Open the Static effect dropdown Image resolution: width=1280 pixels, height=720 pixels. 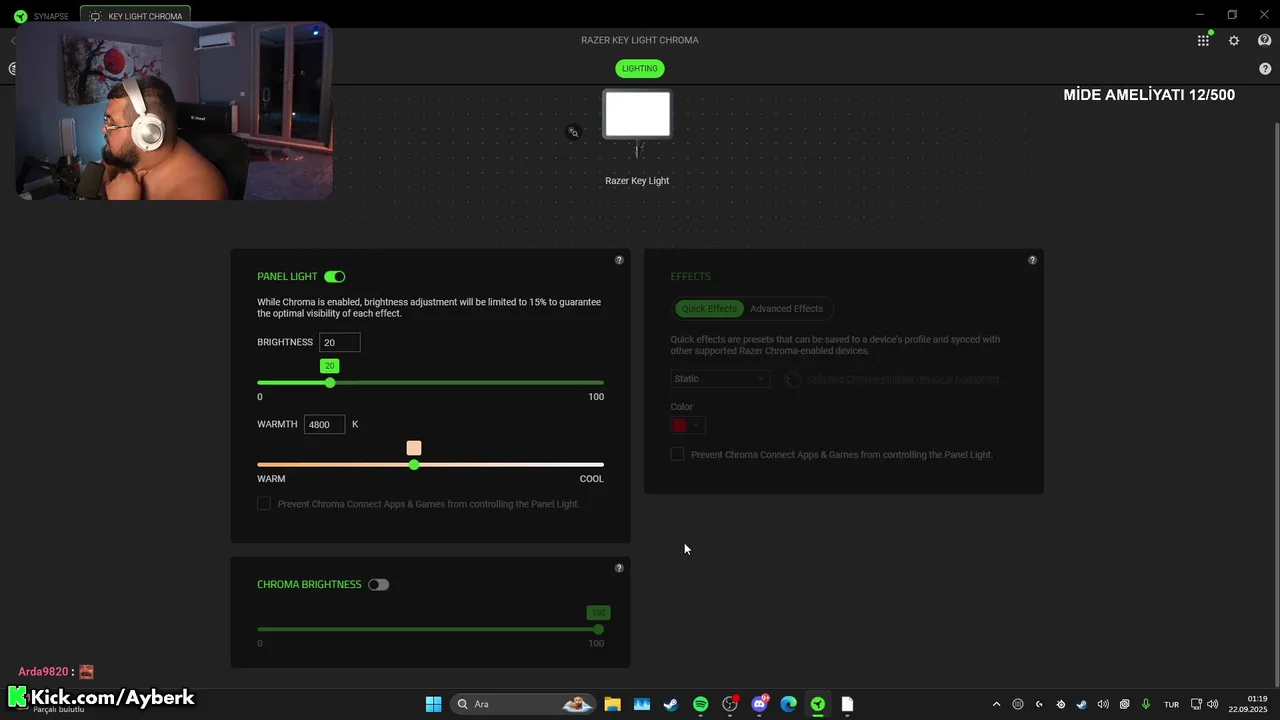coord(721,378)
